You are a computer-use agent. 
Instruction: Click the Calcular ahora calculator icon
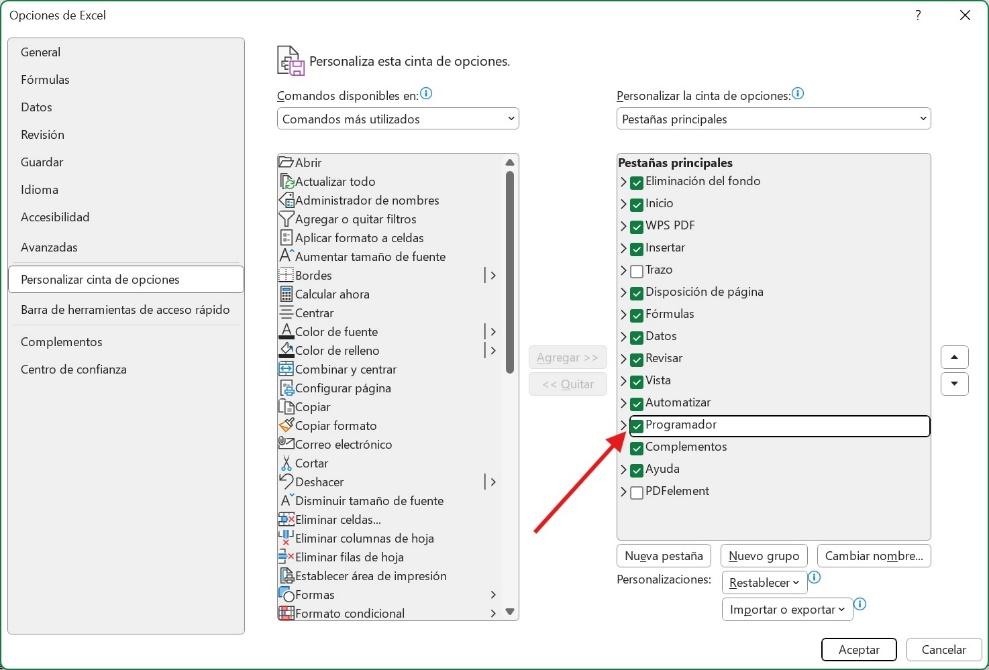click(286, 294)
